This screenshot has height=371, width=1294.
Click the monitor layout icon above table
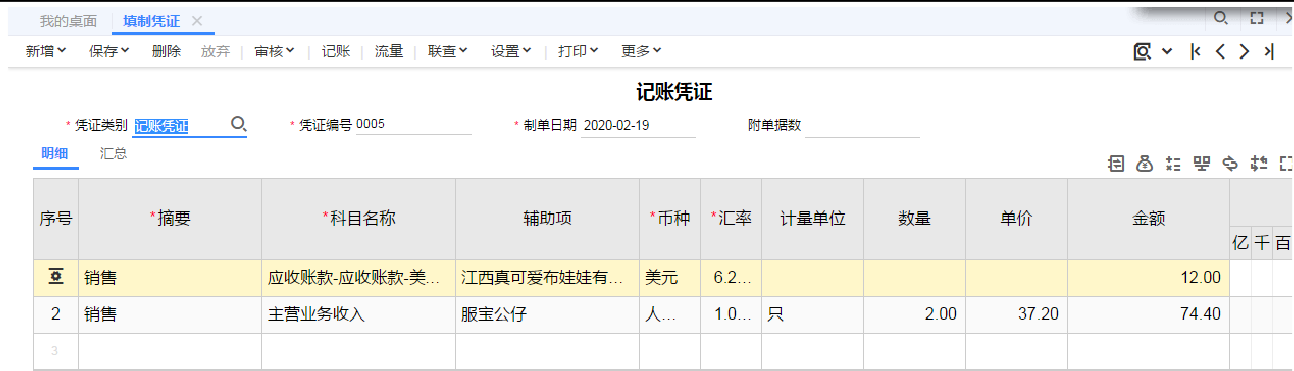[1202, 164]
